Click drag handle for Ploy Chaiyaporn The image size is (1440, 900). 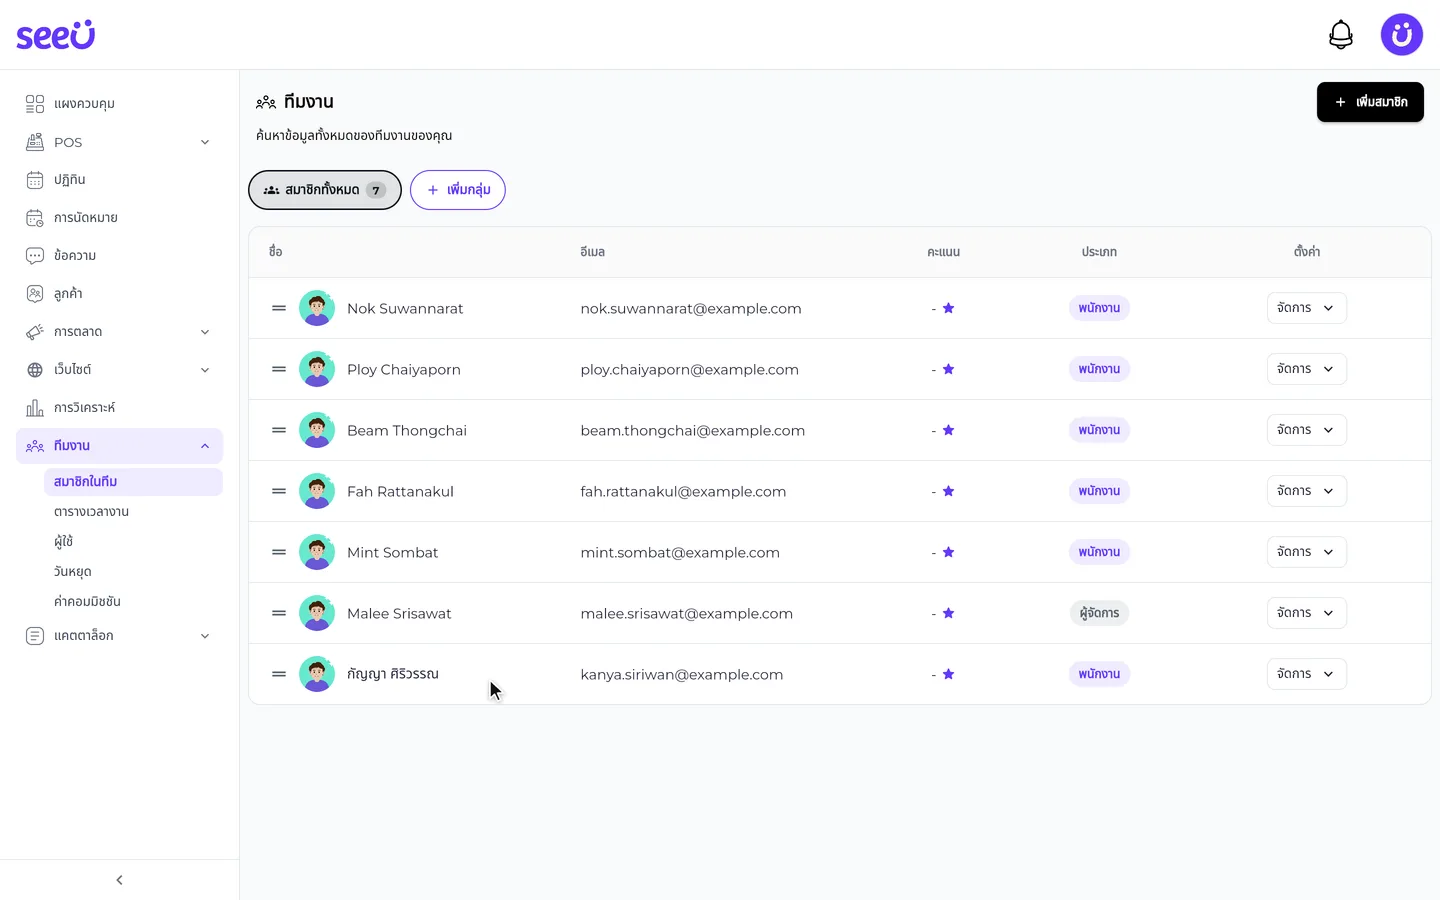pyautogui.click(x=279, y=369)
